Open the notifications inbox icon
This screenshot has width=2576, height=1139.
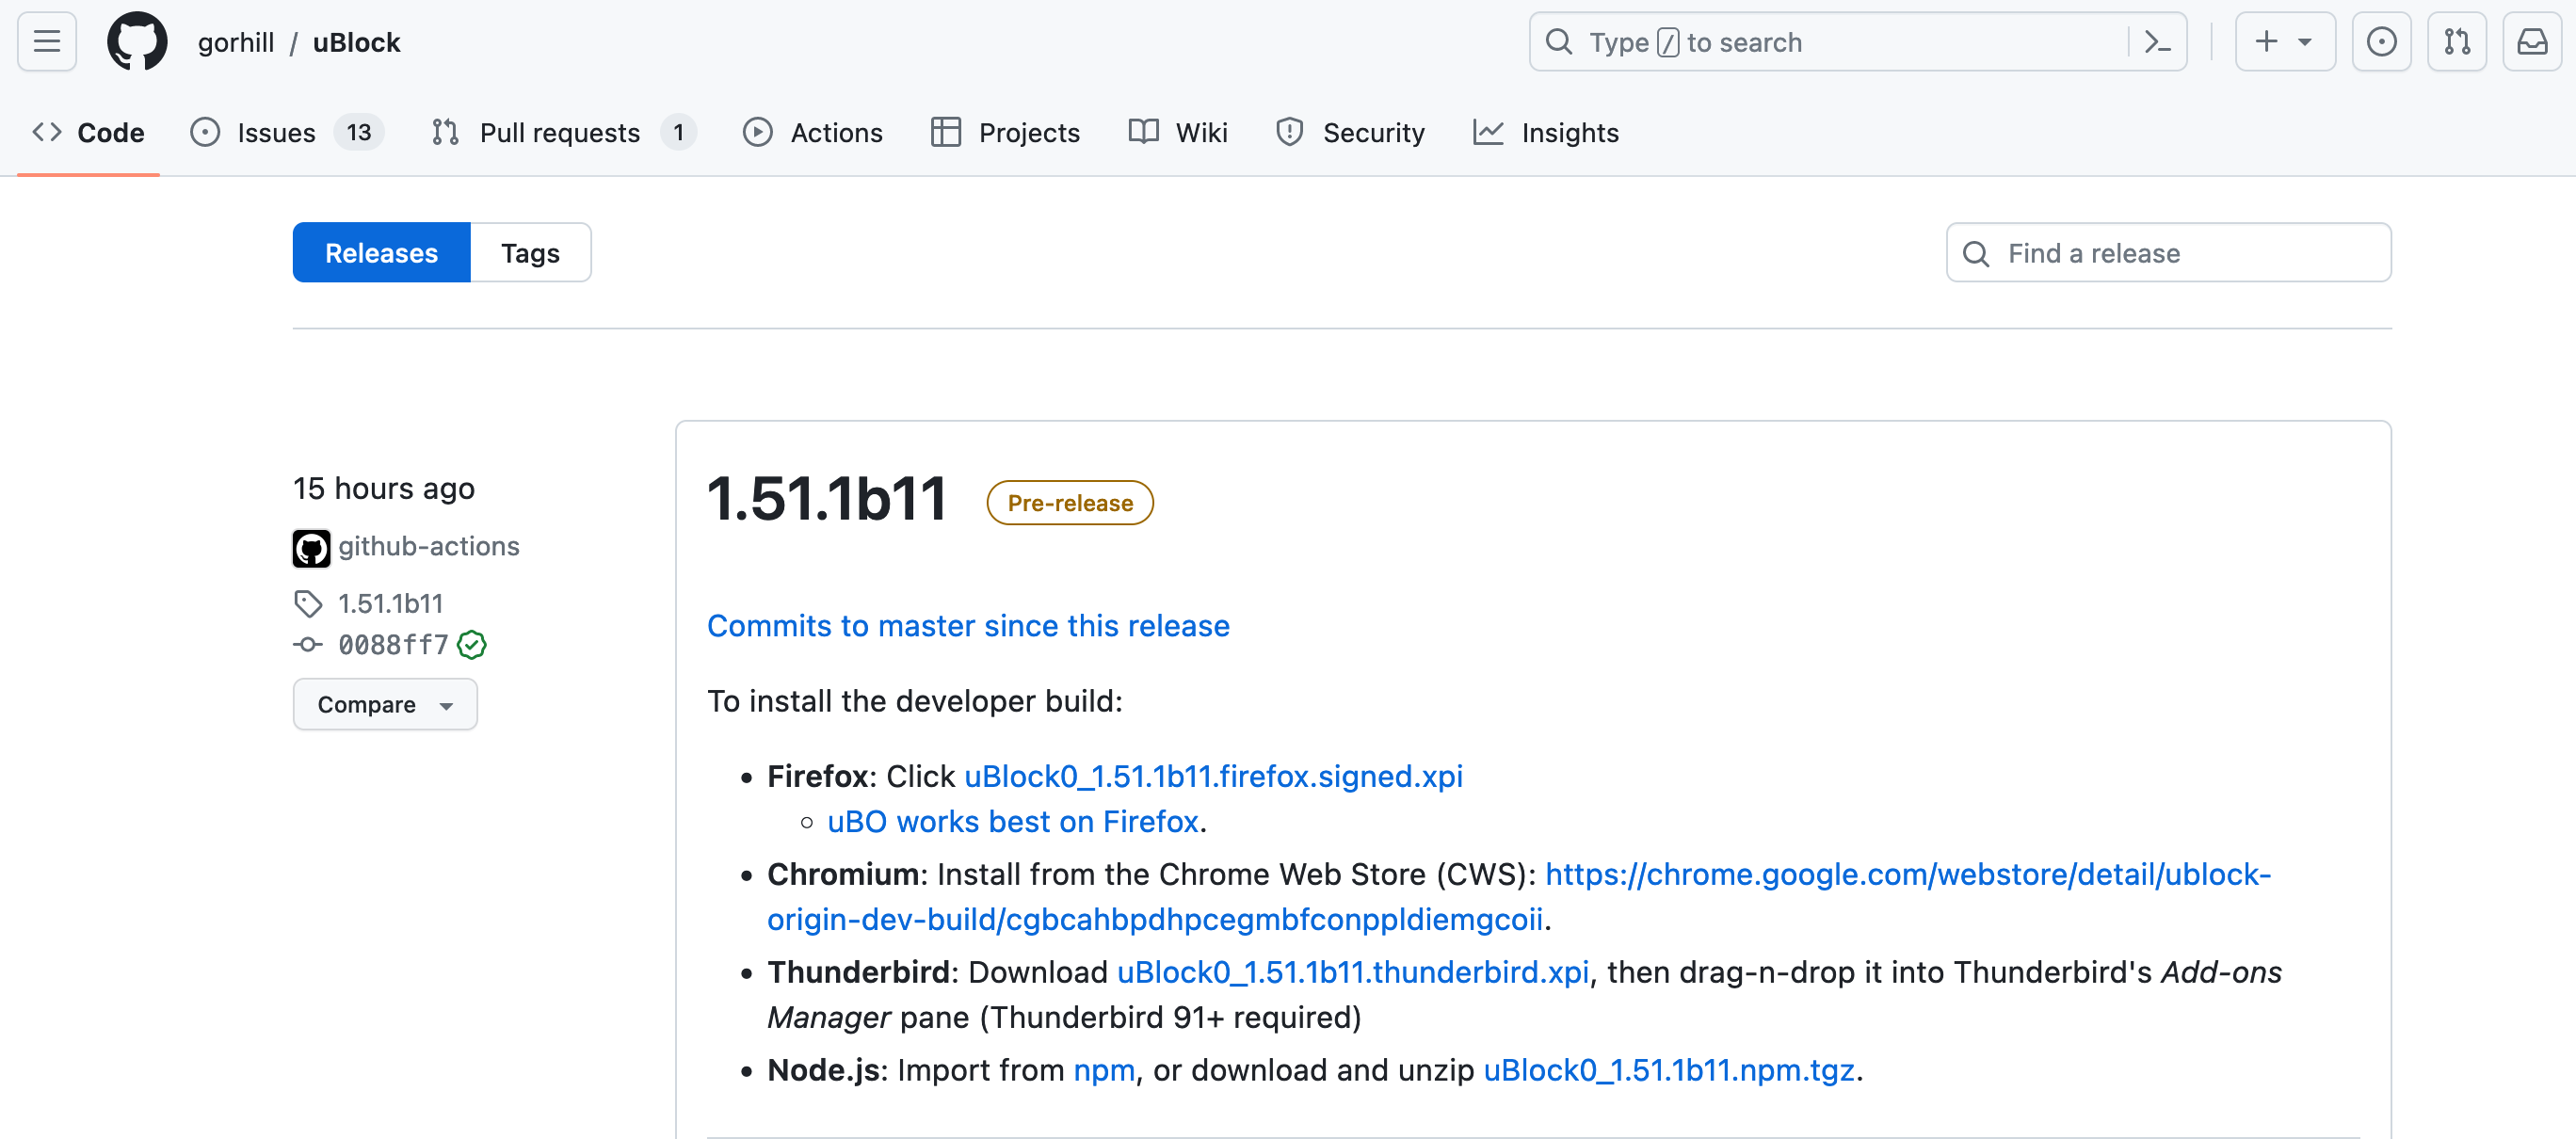[2532, 42]
